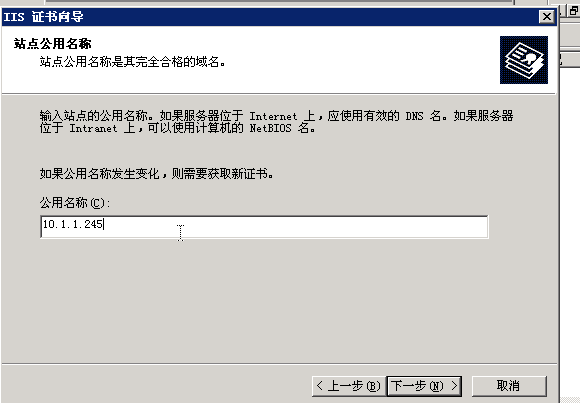The image size is (580, 403).
Task: Close the IIS 证书向导 dialog
Action: click(547, 17)
